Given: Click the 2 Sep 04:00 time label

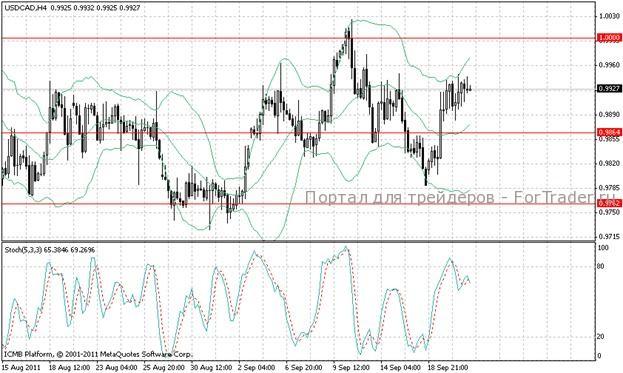Looking at the screenshot, I should point(256,368).
